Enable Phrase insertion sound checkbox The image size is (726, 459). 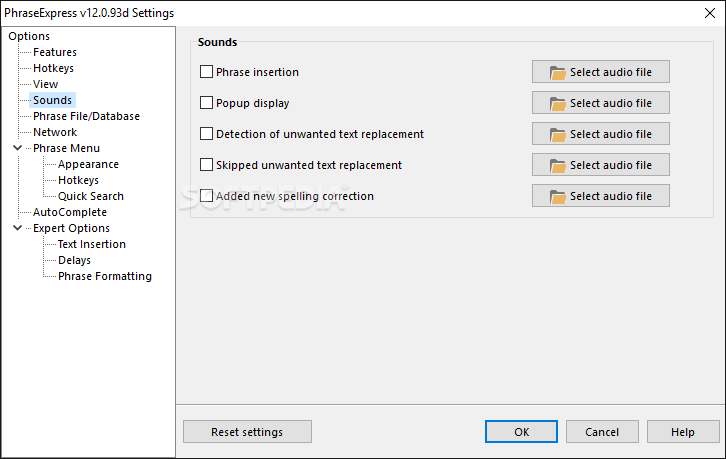tap(207, 72)
